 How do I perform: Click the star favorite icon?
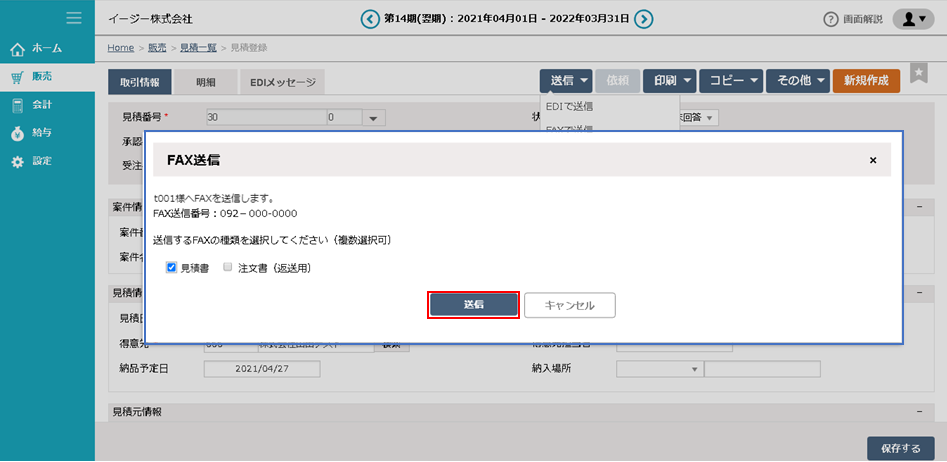[x=918, y=75]
